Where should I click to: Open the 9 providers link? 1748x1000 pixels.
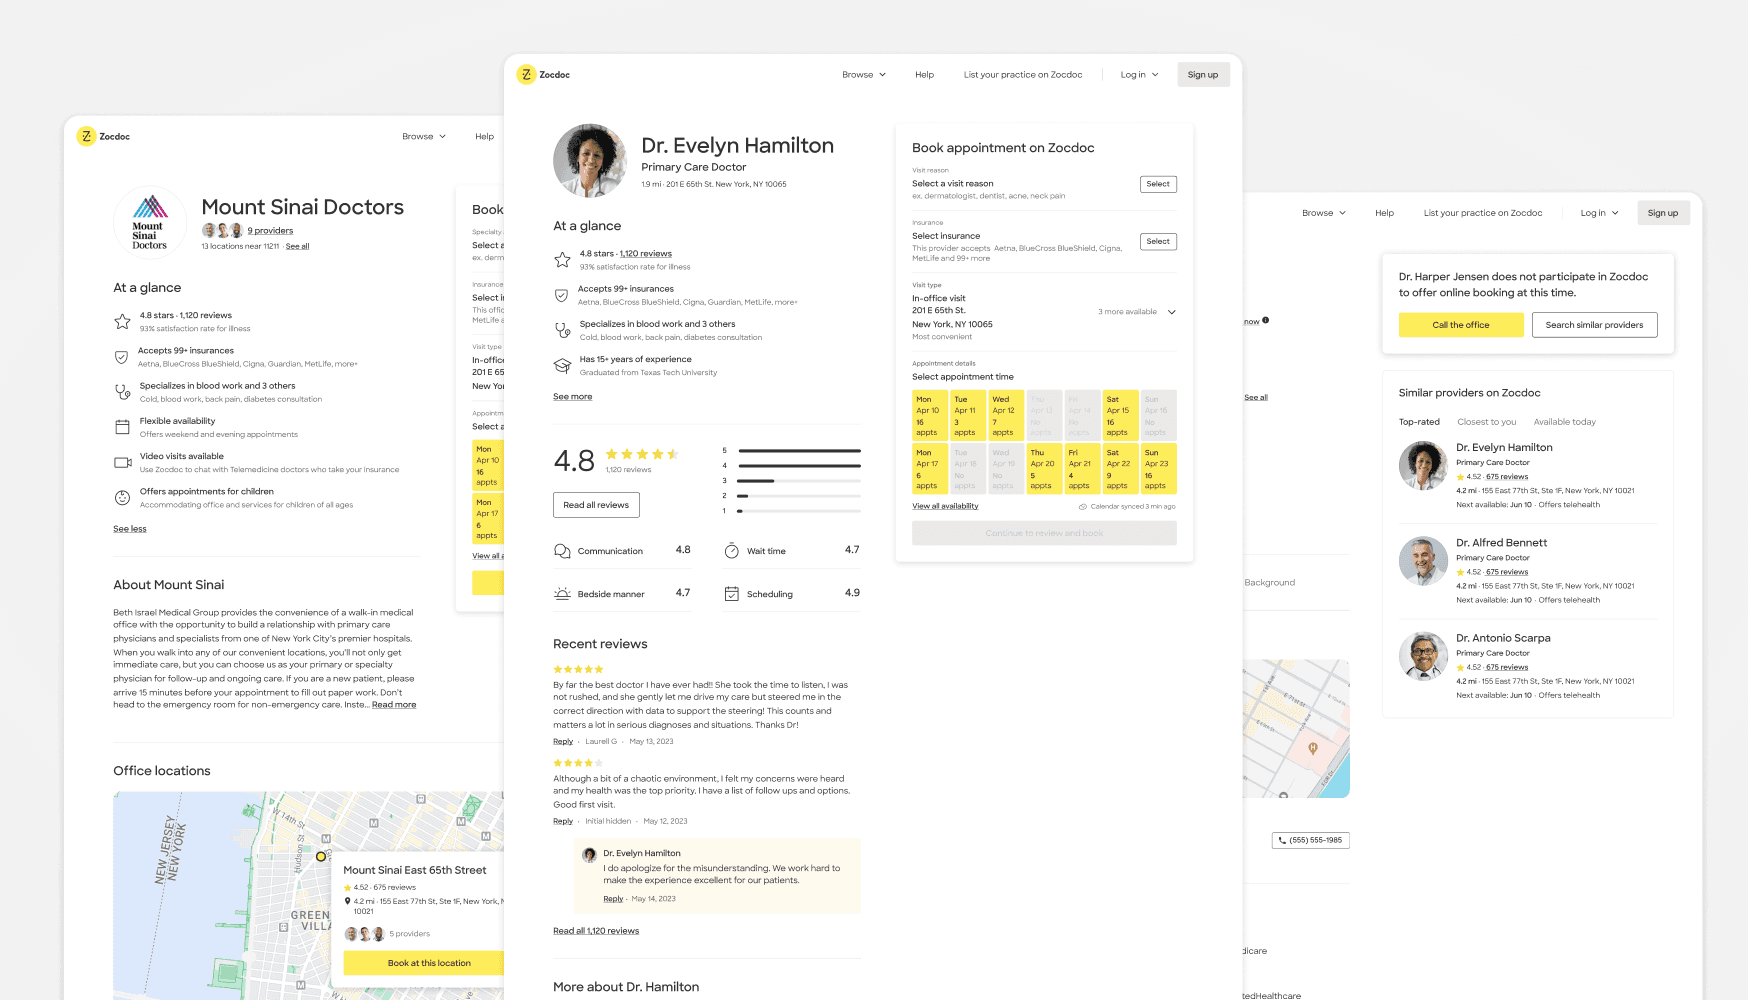point(270,231)
